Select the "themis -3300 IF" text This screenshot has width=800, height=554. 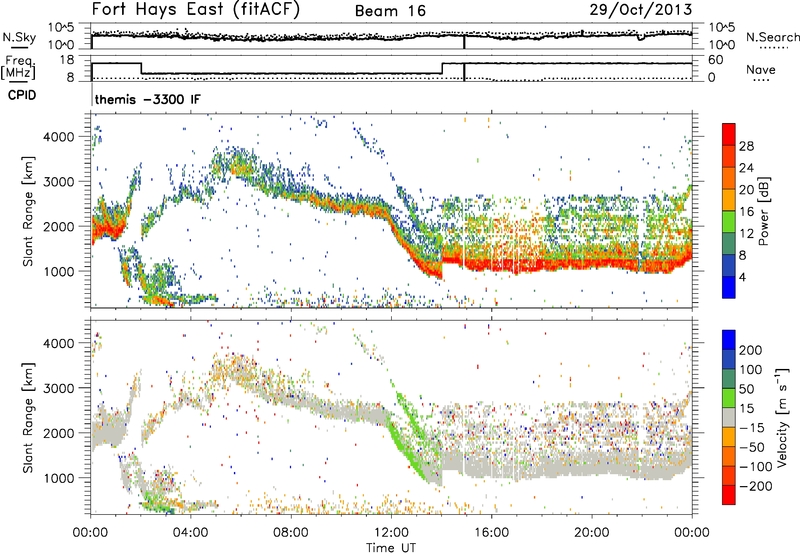coord(148,99)
